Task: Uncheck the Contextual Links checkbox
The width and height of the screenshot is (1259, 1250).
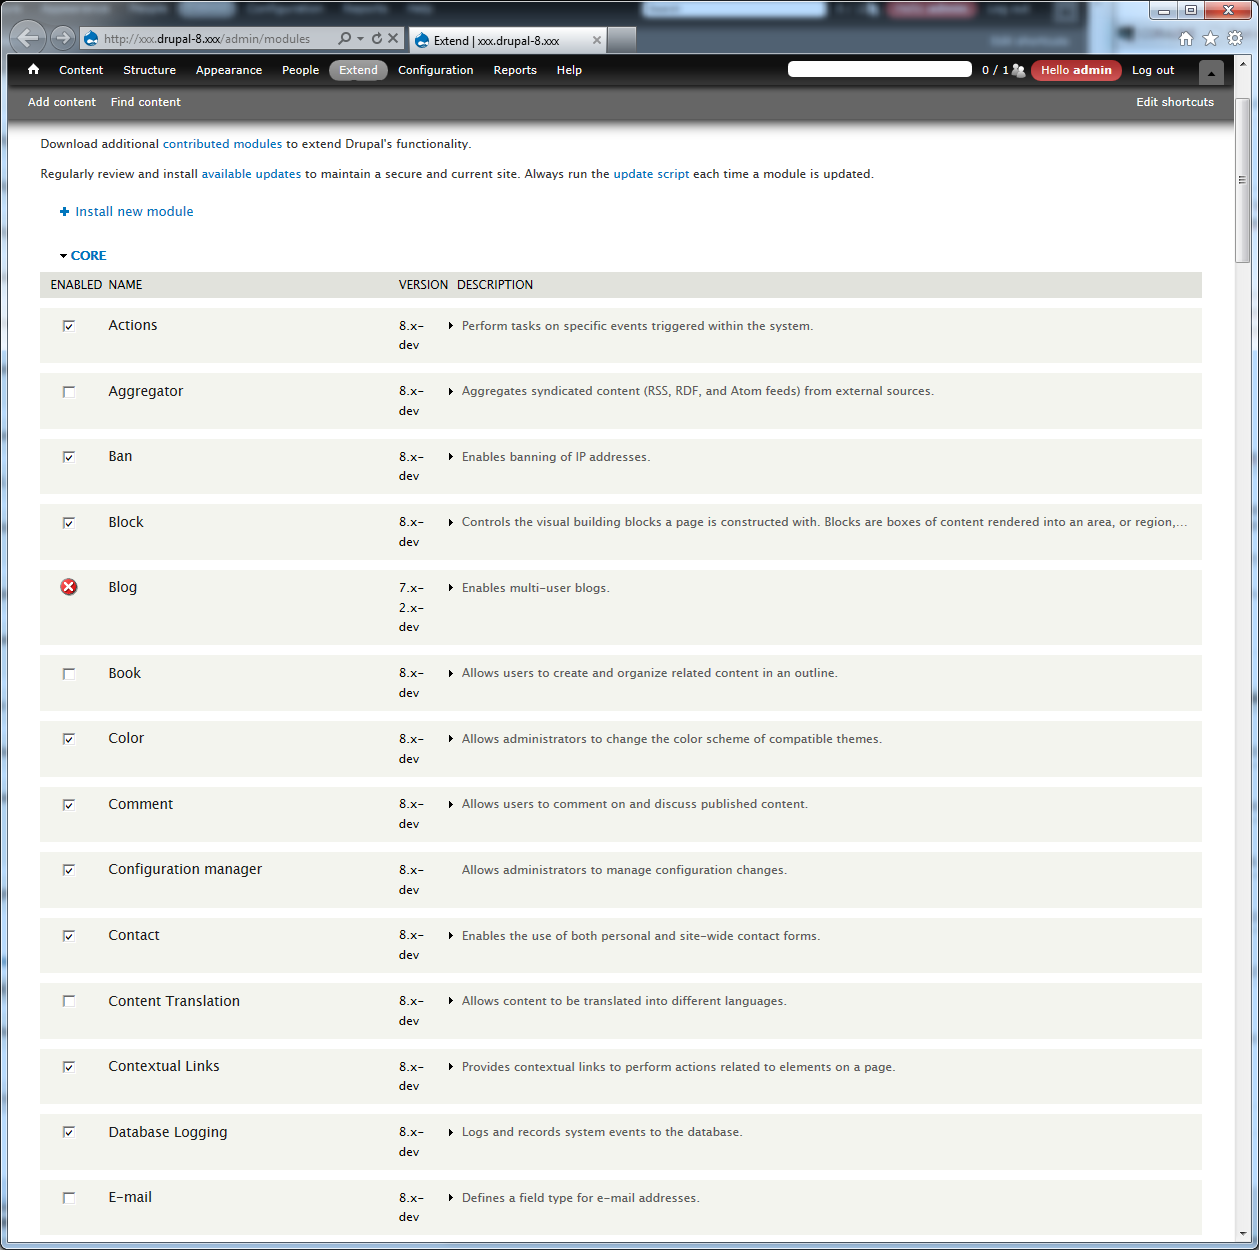Action: point(69,1067)
